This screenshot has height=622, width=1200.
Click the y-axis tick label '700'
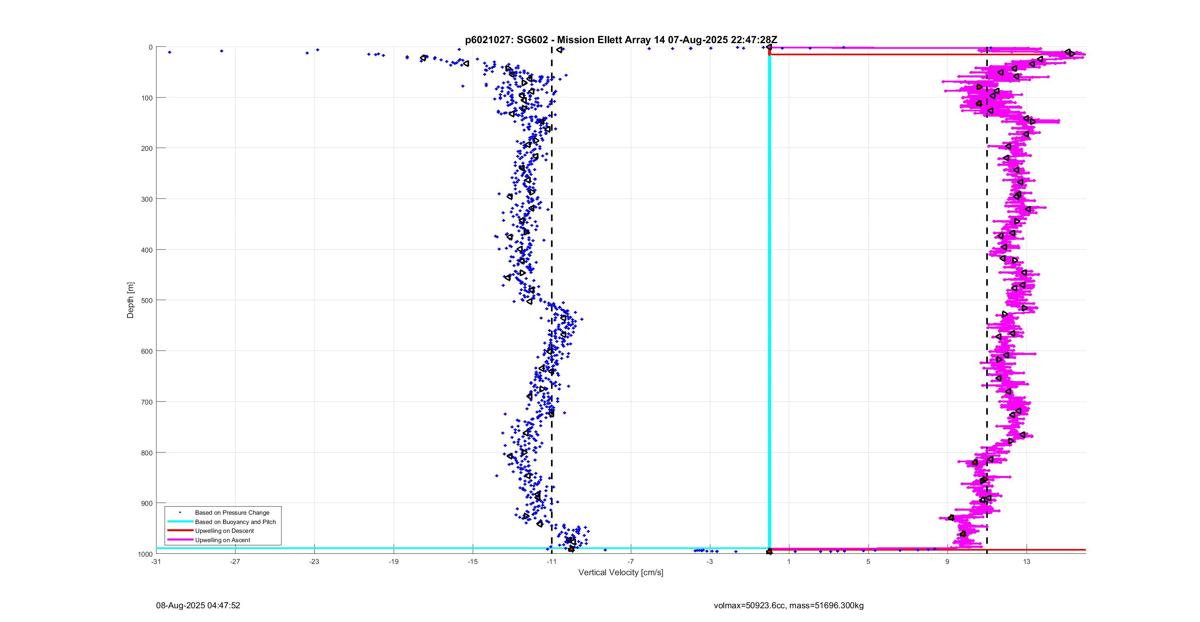146,402
